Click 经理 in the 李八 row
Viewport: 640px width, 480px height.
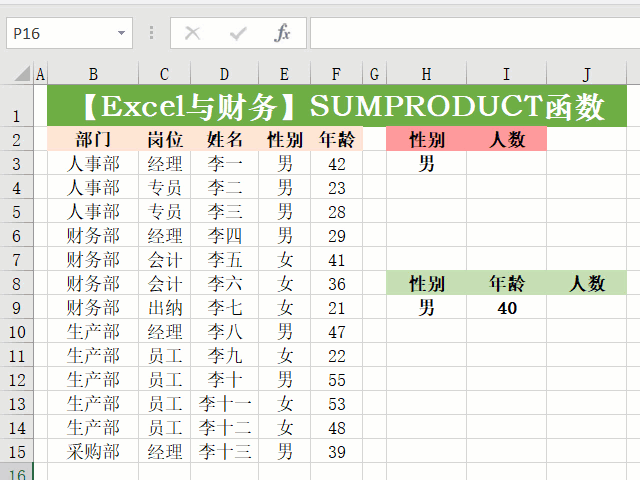coord(164,331)
